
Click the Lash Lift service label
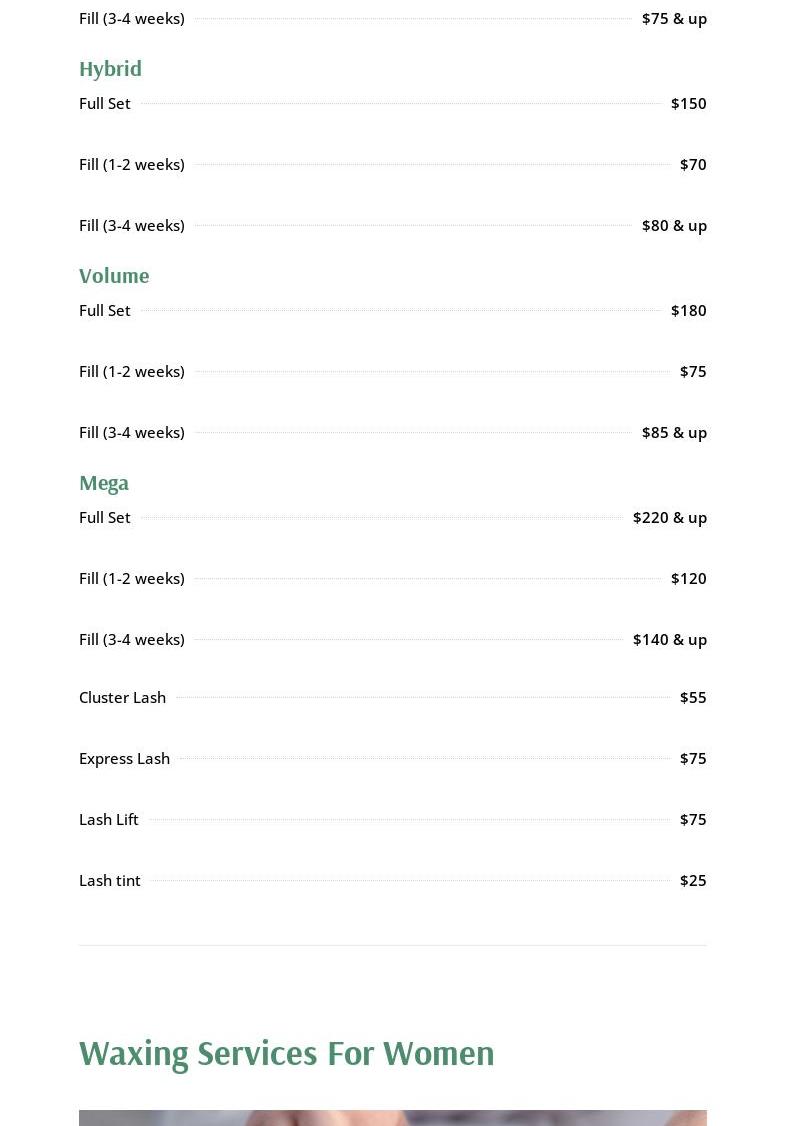click(109, 819)
